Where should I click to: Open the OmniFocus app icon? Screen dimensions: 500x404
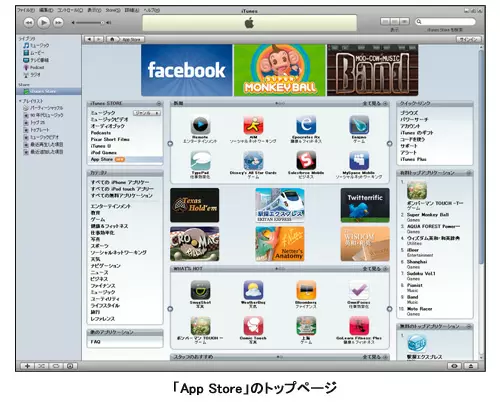click(359, 290)
